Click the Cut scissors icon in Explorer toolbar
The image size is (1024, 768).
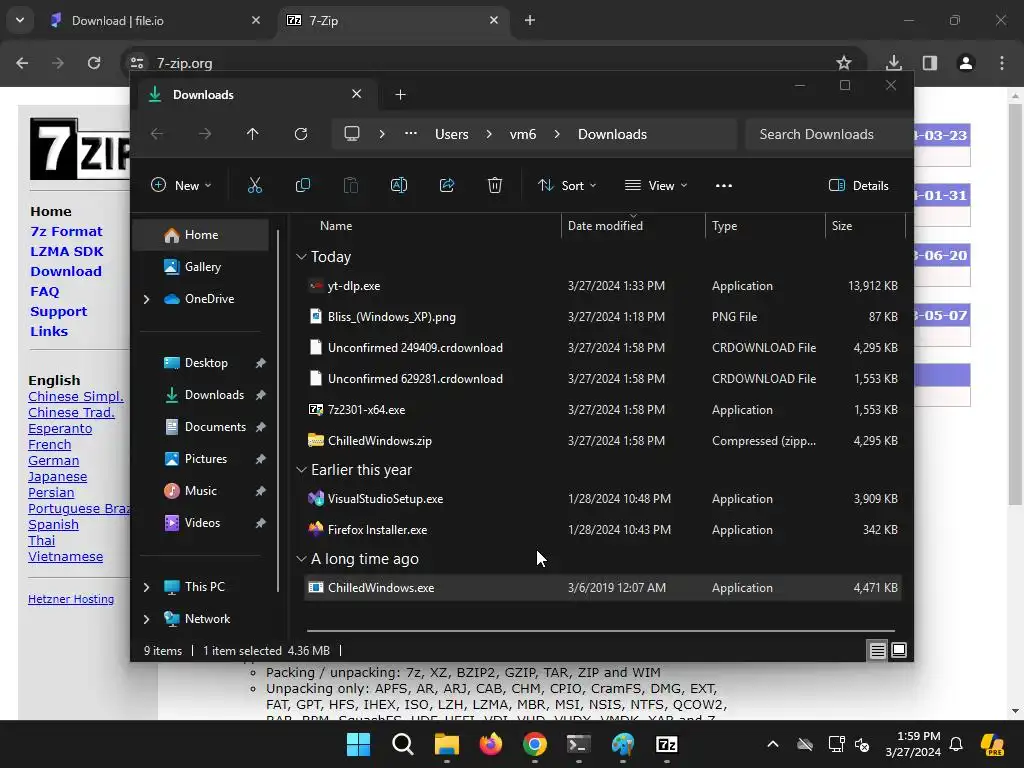[x=255, y=185]
